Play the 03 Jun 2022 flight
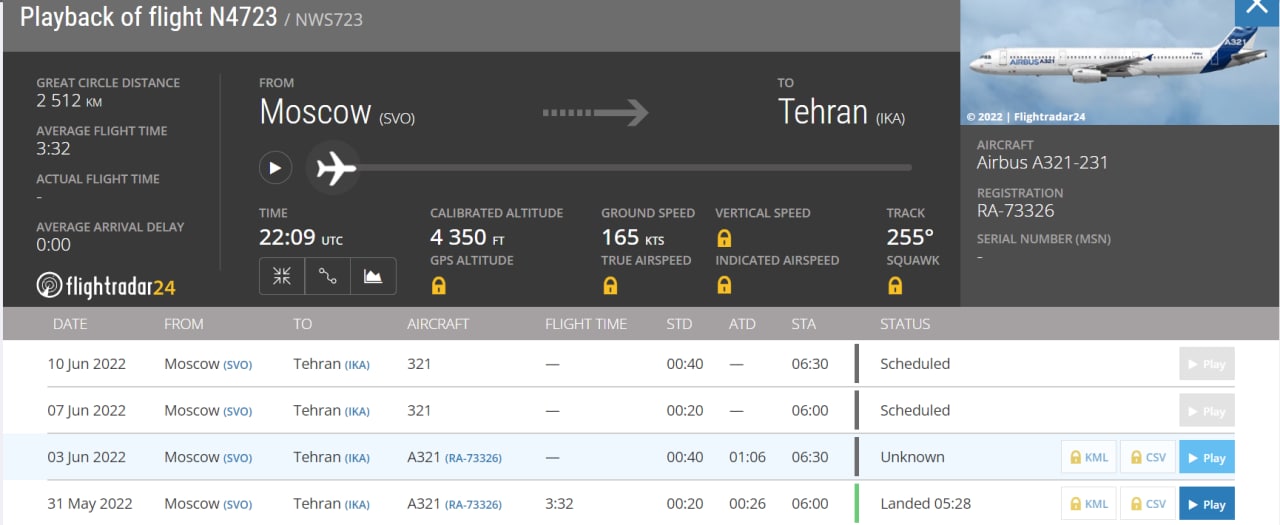This screenshot has width=1280, height=525. 1206,457
